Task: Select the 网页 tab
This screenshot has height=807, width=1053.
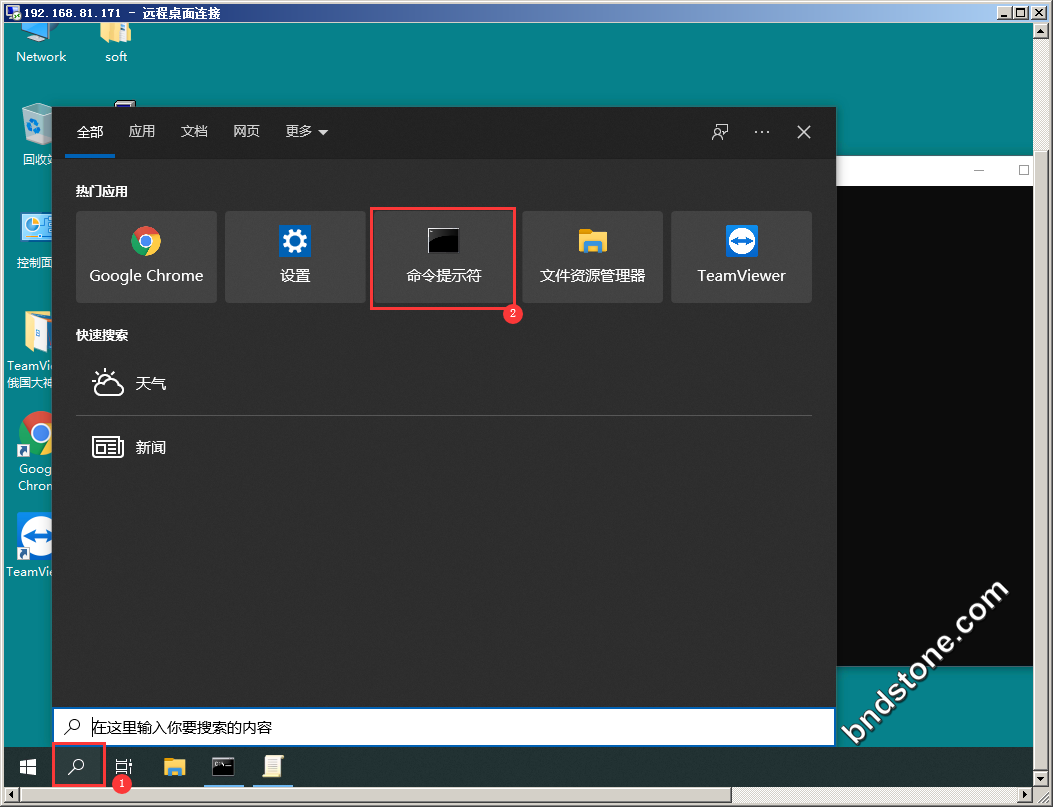Action: 246,132
